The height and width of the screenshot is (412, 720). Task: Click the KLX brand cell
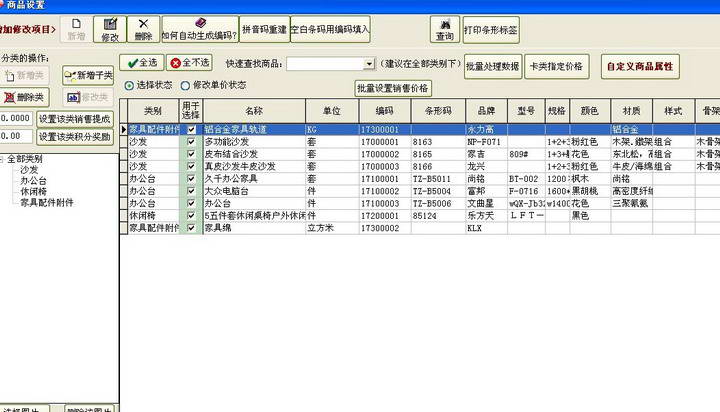pyautogui.click(x=486, y=228)
